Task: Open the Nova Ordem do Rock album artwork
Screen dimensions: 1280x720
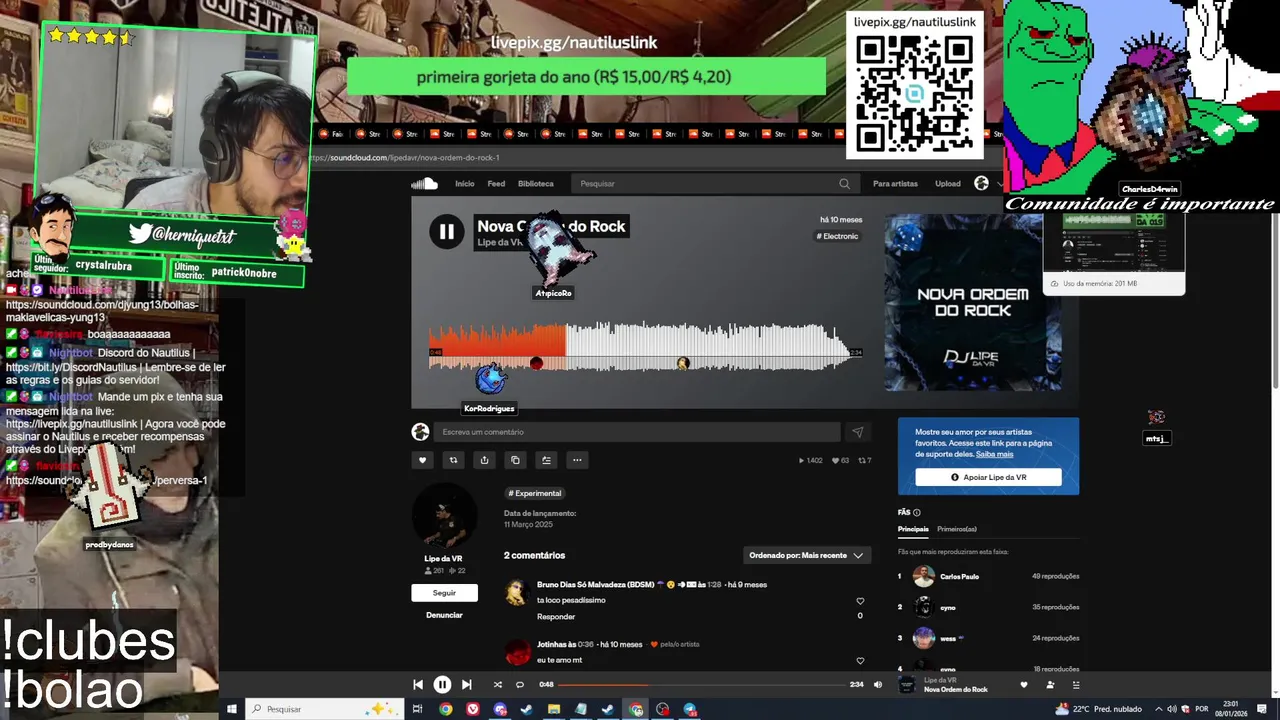Action: tap(973, 302)
